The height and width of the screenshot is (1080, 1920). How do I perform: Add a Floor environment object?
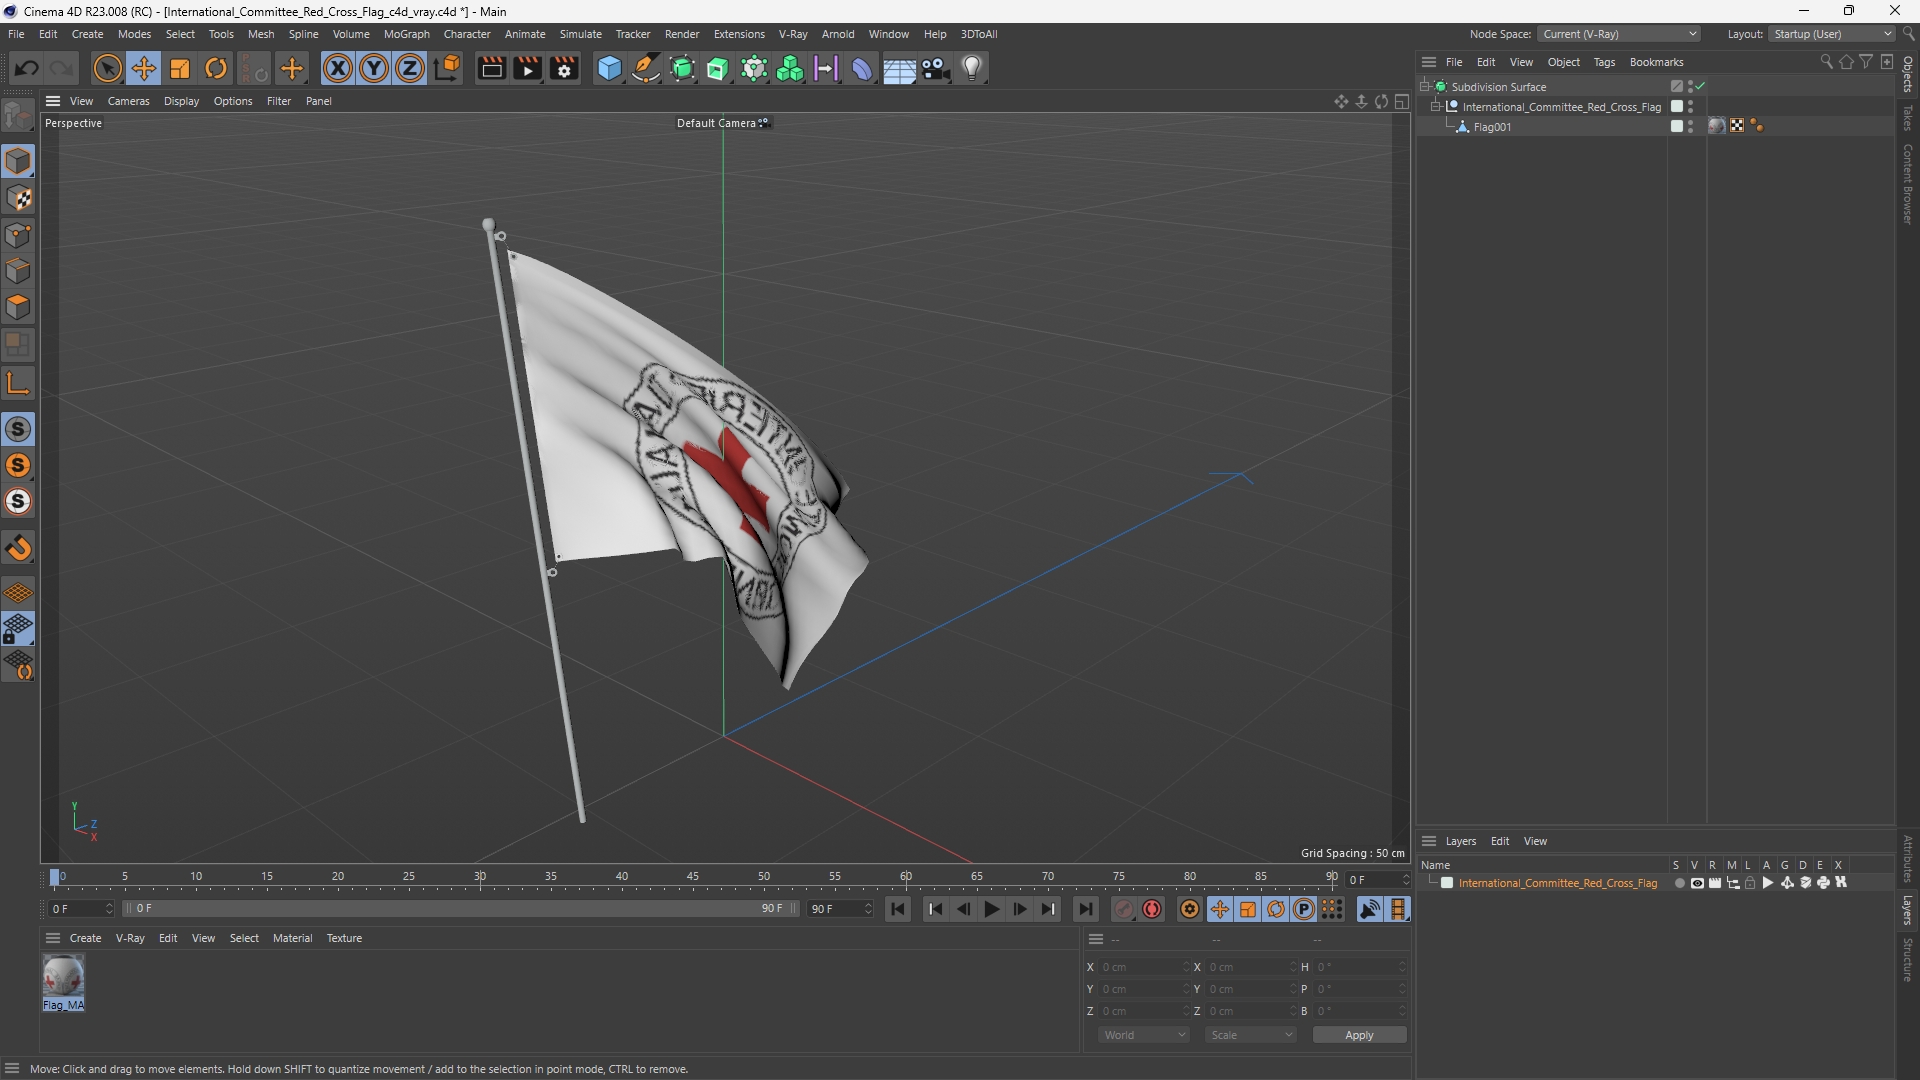(x=899, y=68)
